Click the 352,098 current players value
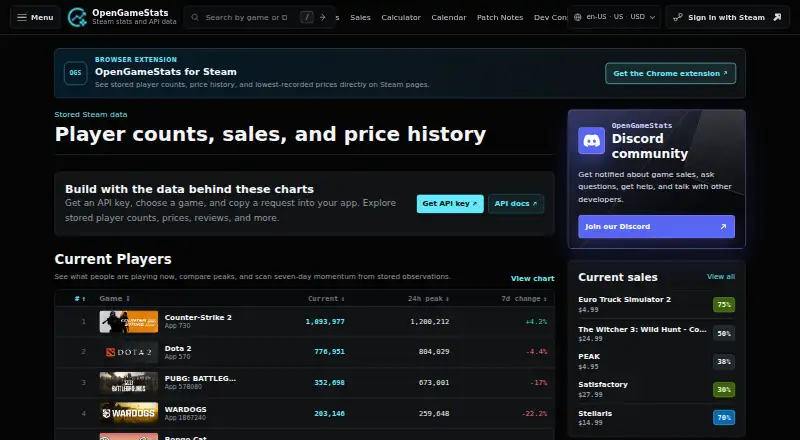800x440 pixels. pos(330,382)
